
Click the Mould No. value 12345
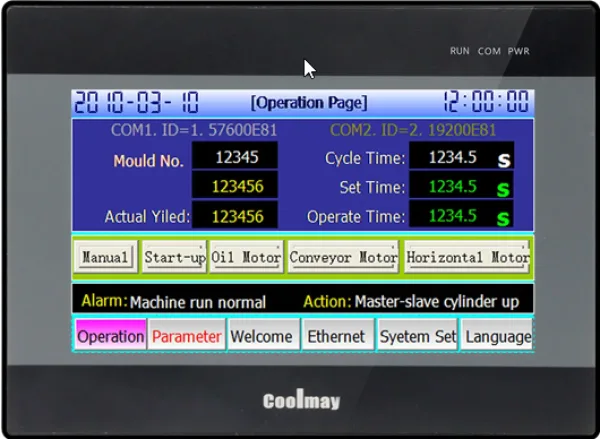(x=235, y=155)
